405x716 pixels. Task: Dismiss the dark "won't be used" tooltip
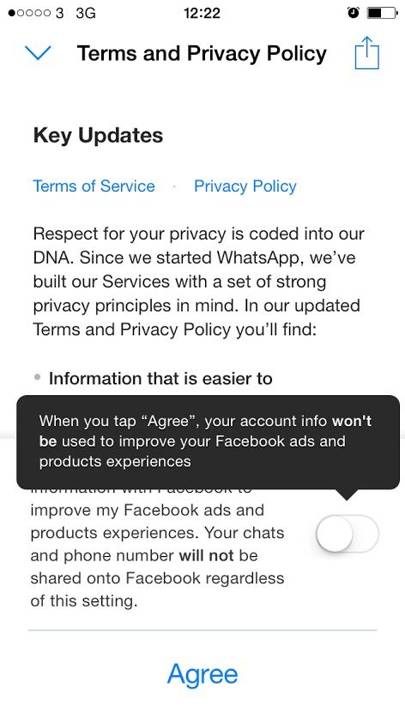coord(208,442)
